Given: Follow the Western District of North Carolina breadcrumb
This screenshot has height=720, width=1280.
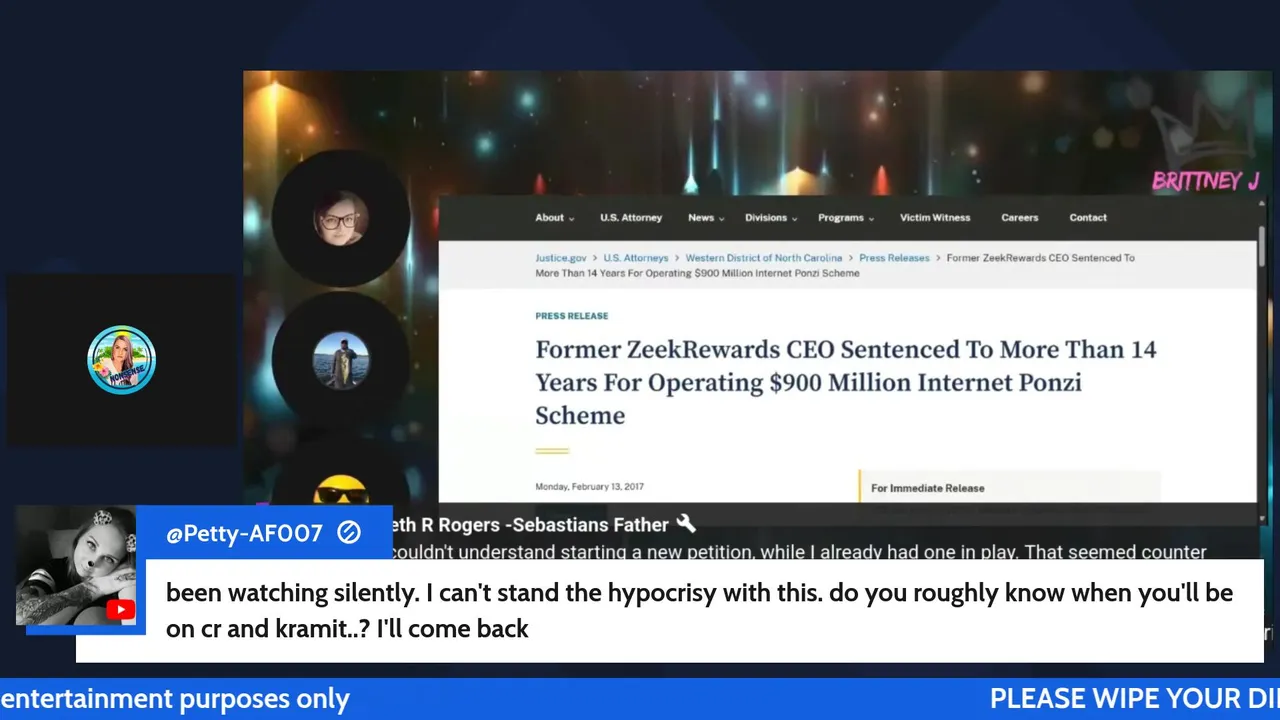Looking at the screenshot, I should (764, 258).
